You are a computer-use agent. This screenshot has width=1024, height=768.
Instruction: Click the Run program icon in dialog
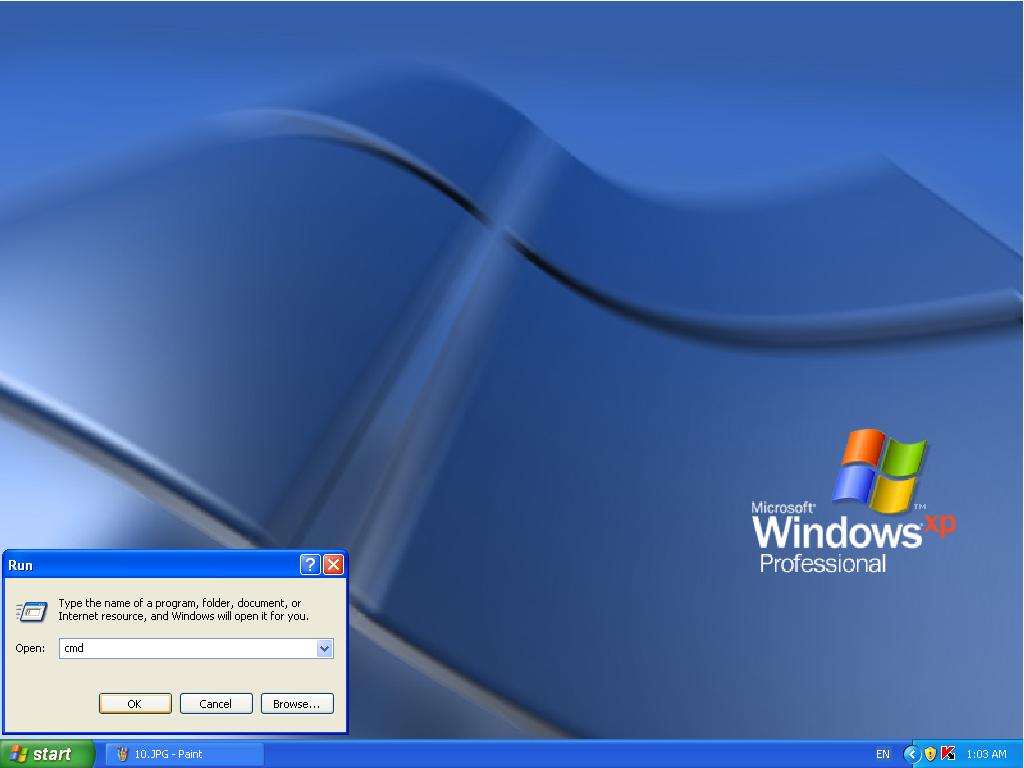32,611
